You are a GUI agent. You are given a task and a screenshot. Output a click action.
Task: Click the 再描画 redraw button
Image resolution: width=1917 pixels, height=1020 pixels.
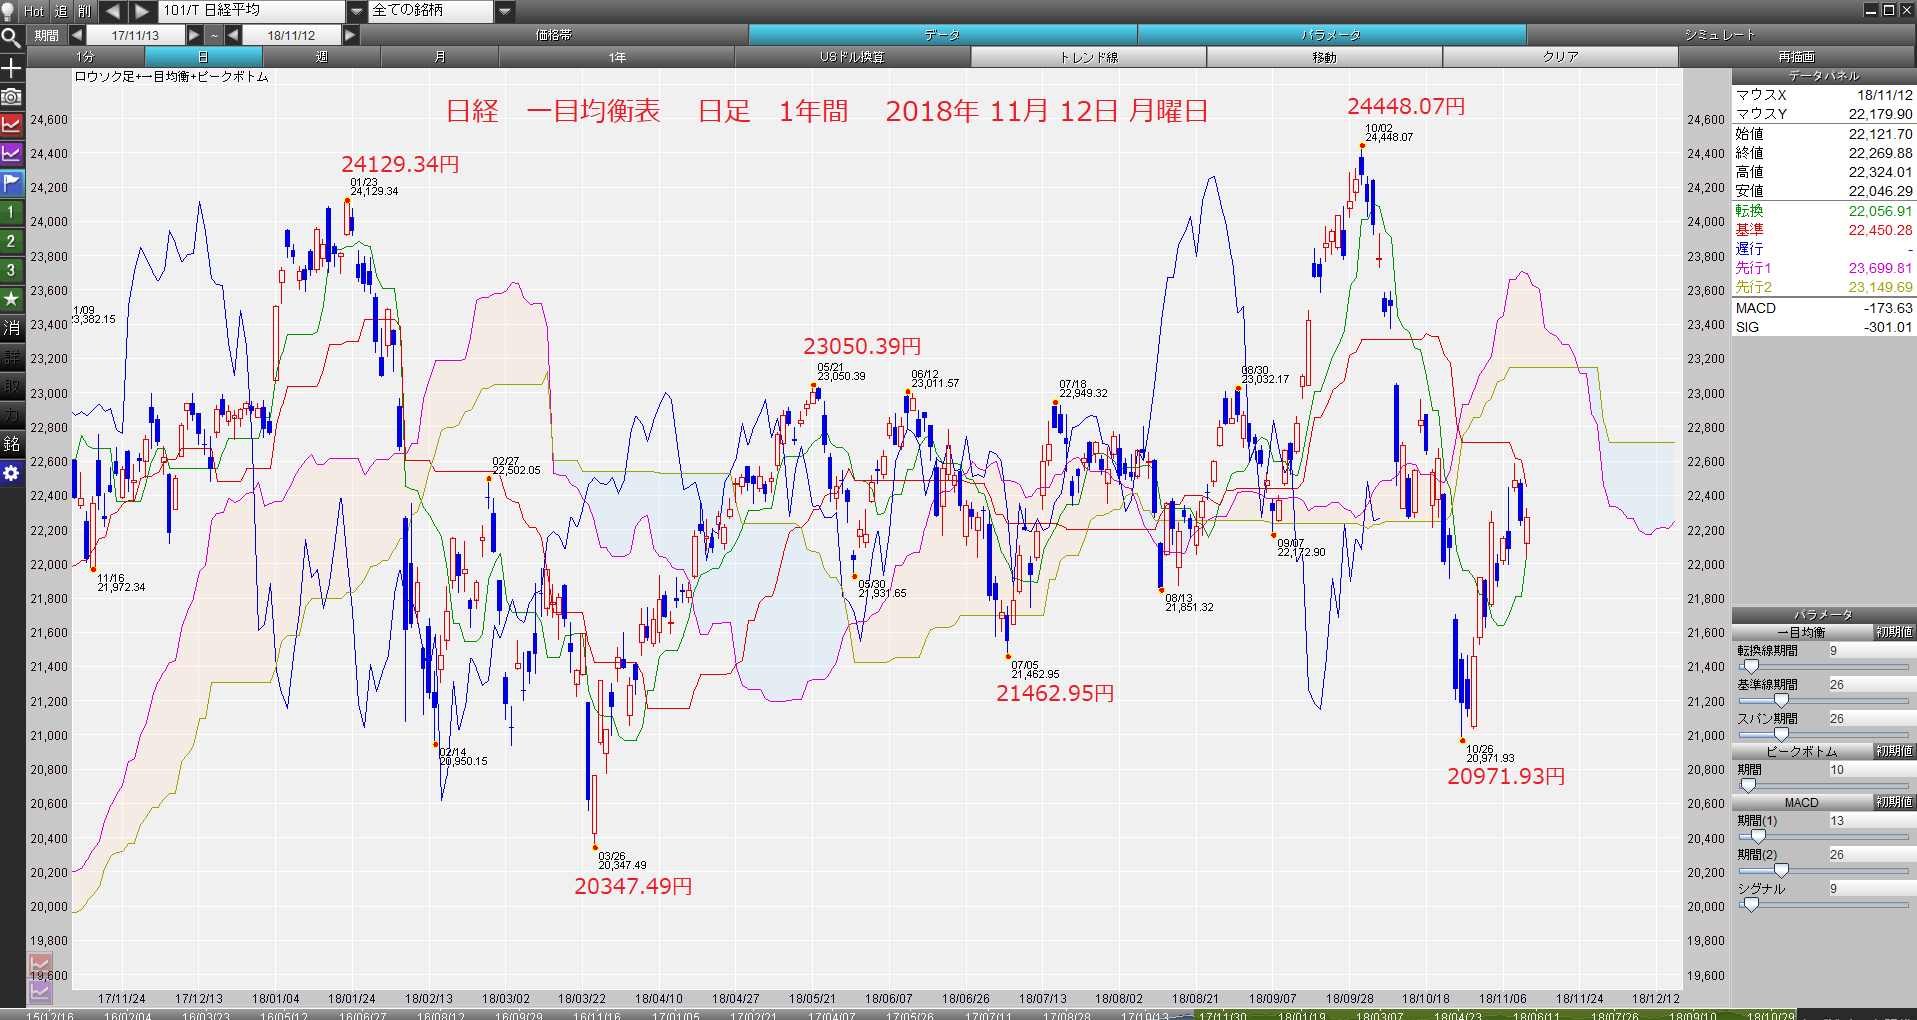point(1796,57)
